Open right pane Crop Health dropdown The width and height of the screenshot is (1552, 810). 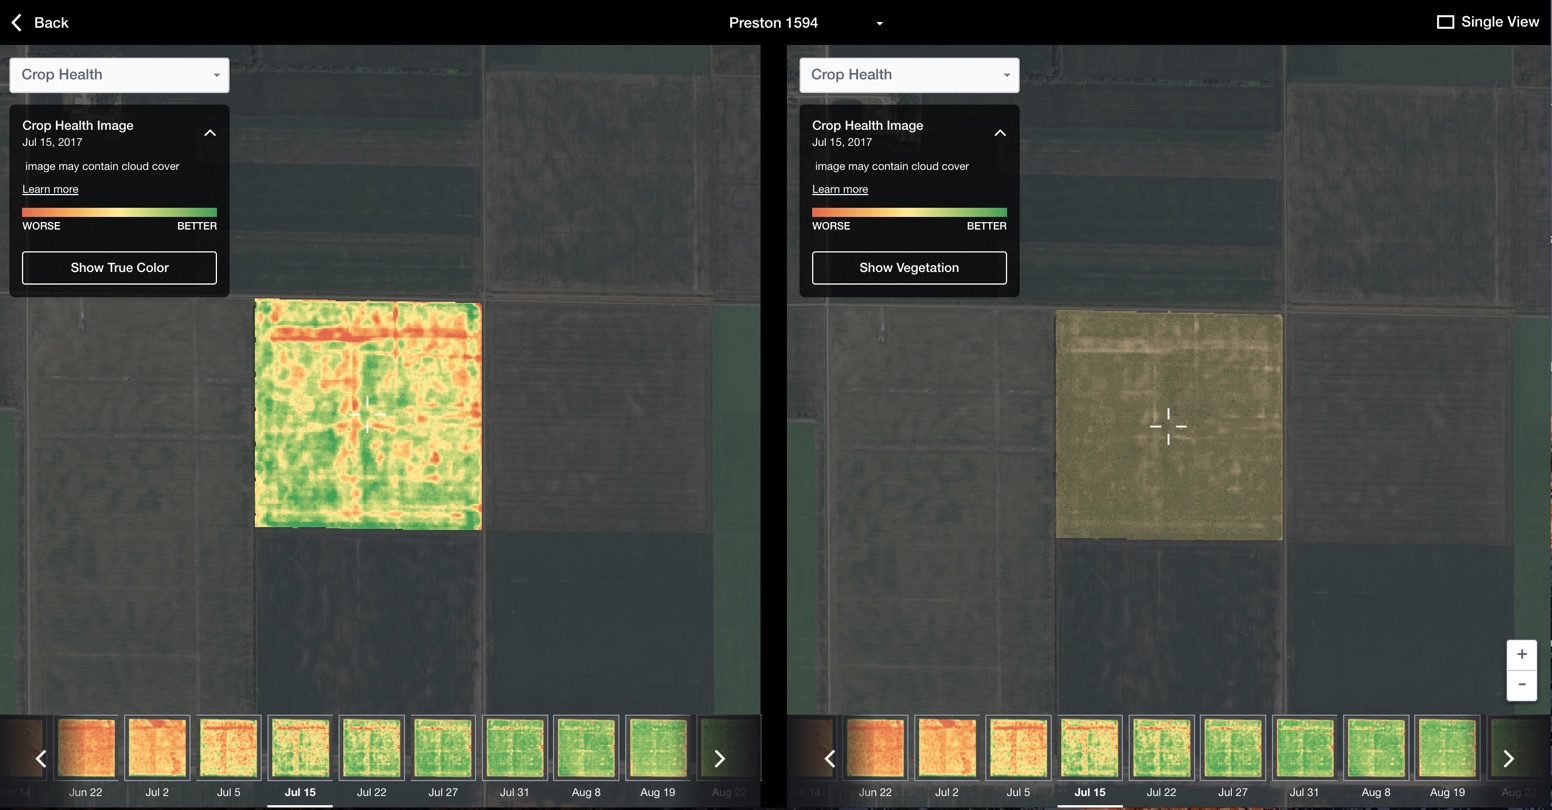point(909,75)
